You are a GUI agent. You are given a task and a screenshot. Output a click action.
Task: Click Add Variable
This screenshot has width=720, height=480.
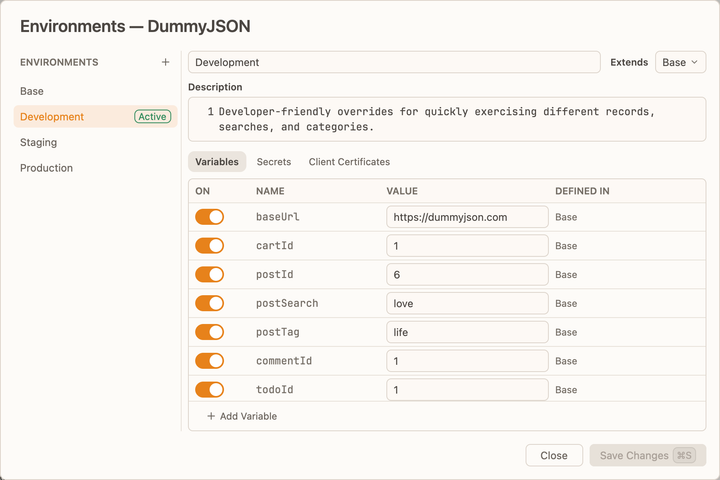coord(242,416)
